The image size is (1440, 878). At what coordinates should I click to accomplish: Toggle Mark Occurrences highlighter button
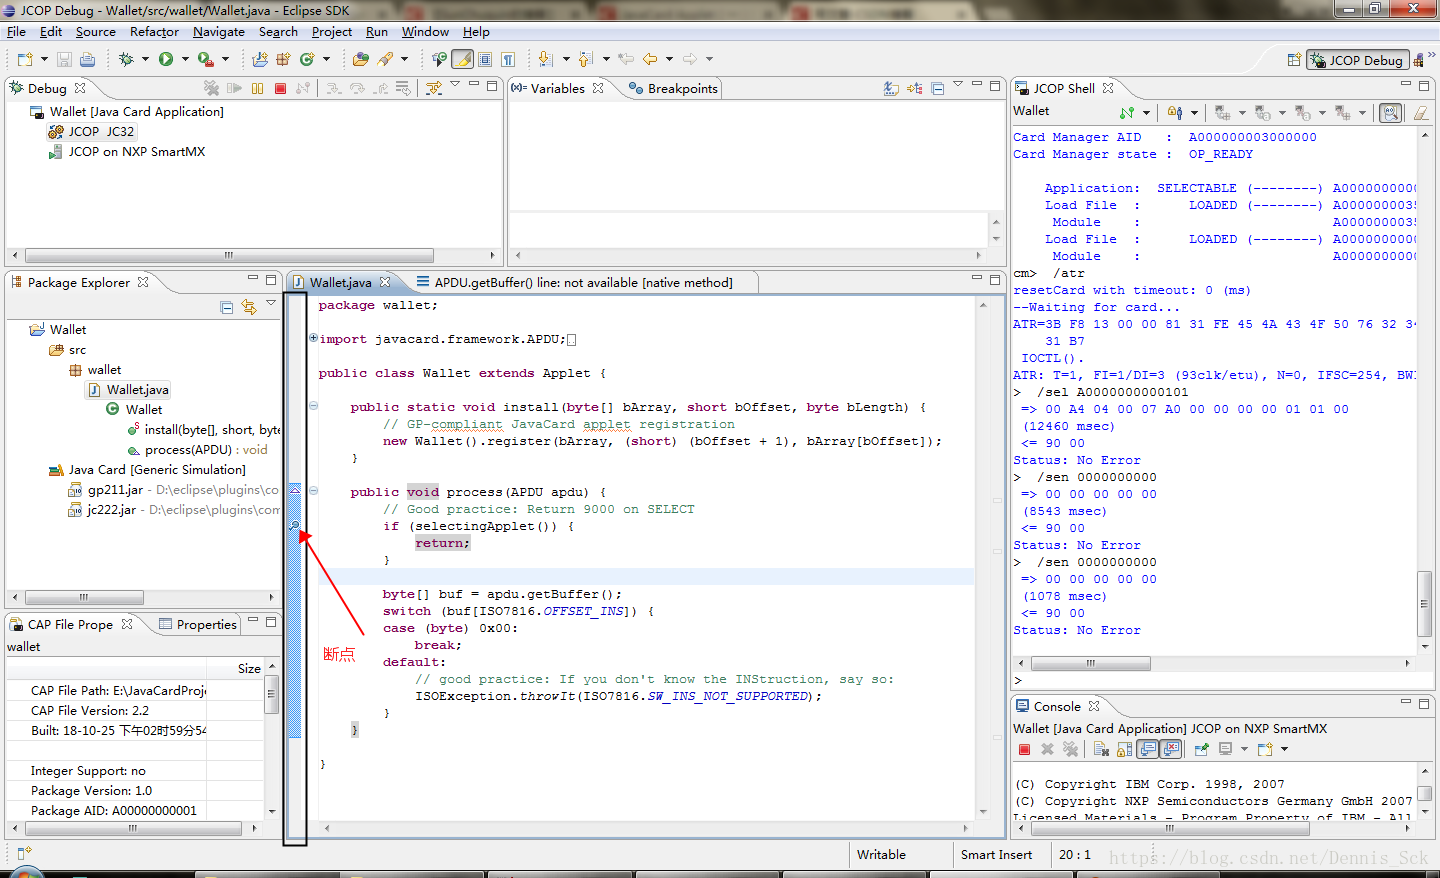(462, 59)
